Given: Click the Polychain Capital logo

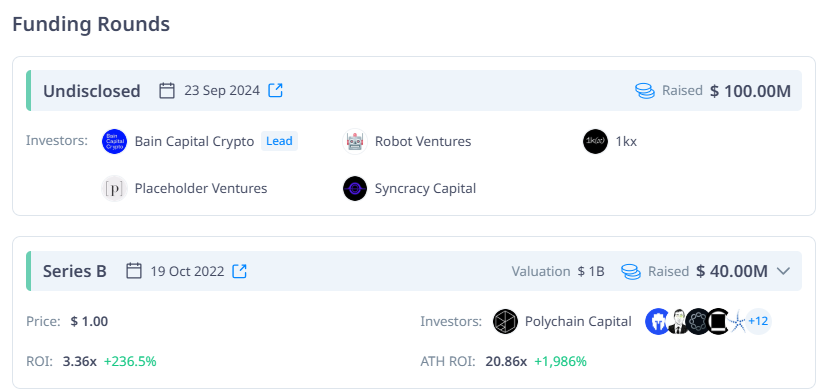Looking at the screenshot, I should click(x=505, y=321).
